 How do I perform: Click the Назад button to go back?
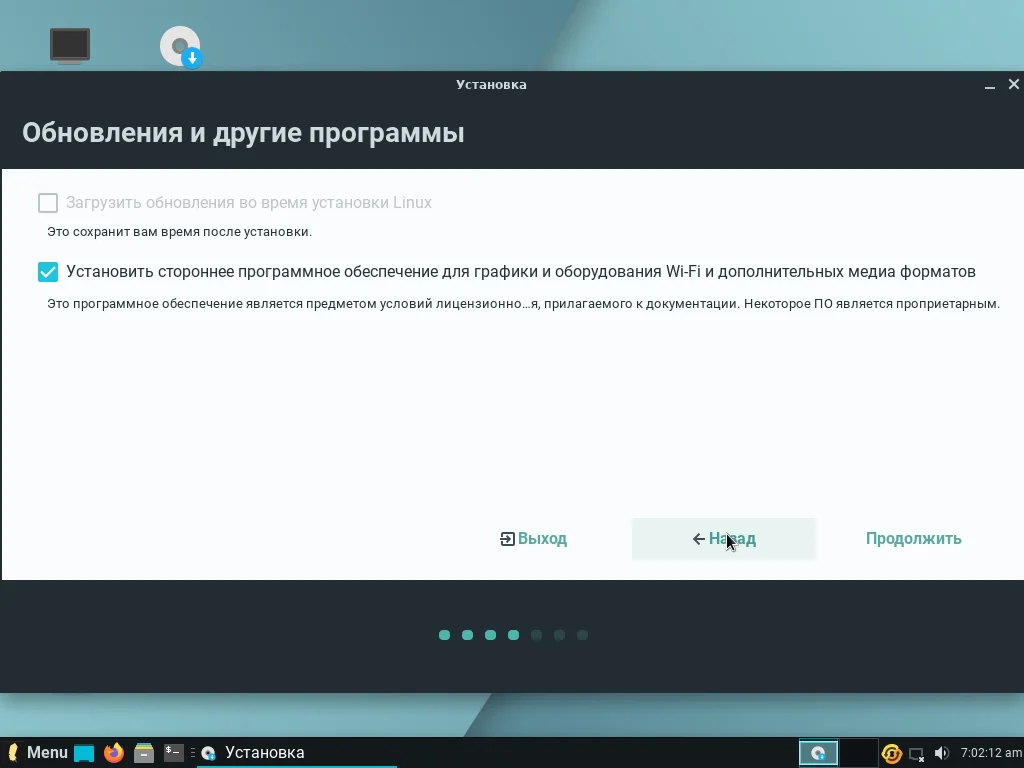[723, 538]
